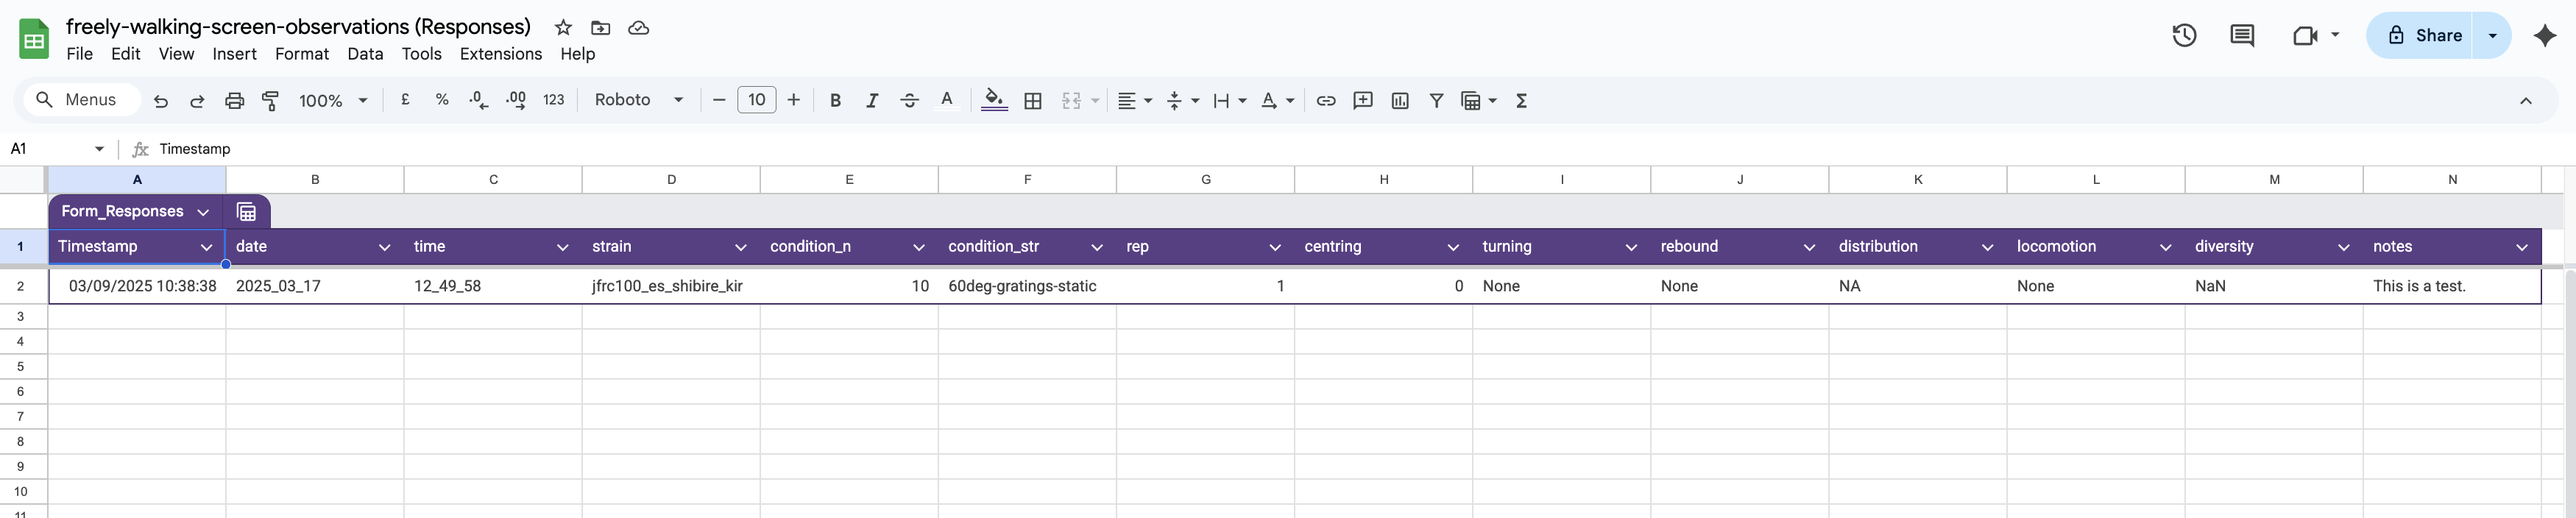Toggle italic formatting
Screen dimensions: 2576x518
(x=872, y=100)
